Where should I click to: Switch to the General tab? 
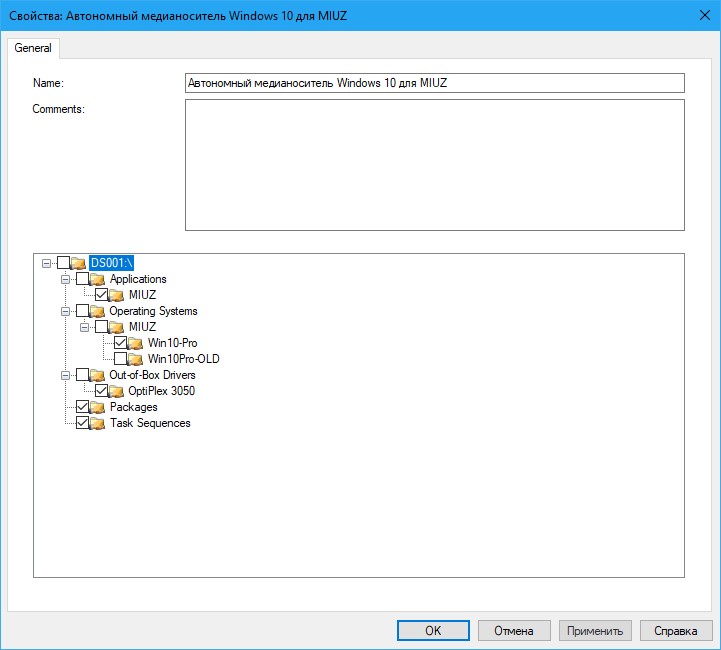point(34,48)
